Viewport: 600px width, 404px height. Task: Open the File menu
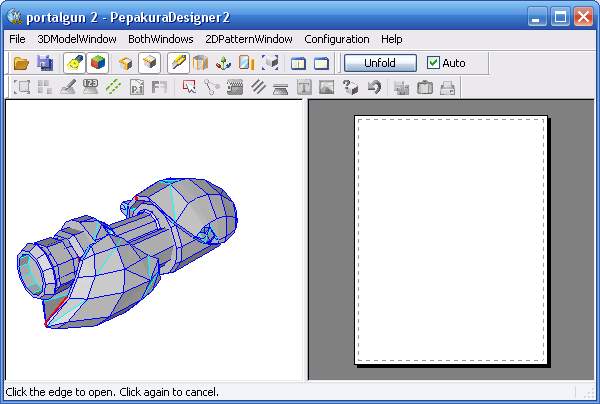pos(17,39)
